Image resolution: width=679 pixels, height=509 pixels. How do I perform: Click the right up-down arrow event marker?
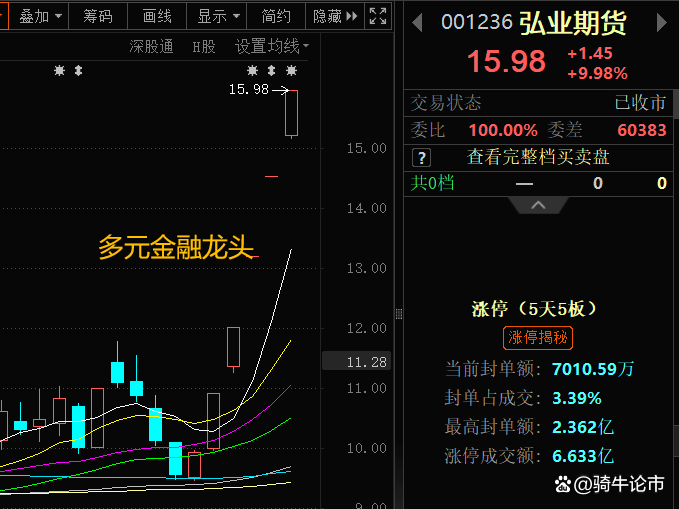point(272,70)
